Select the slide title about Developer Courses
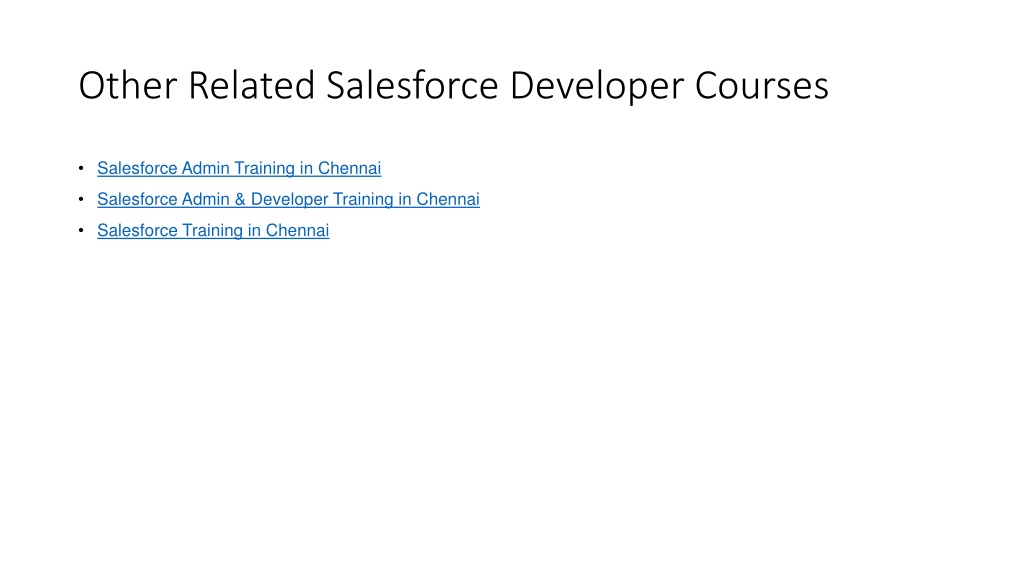The height and width of the screenshot is (576, 1024). tap(453, 86)
